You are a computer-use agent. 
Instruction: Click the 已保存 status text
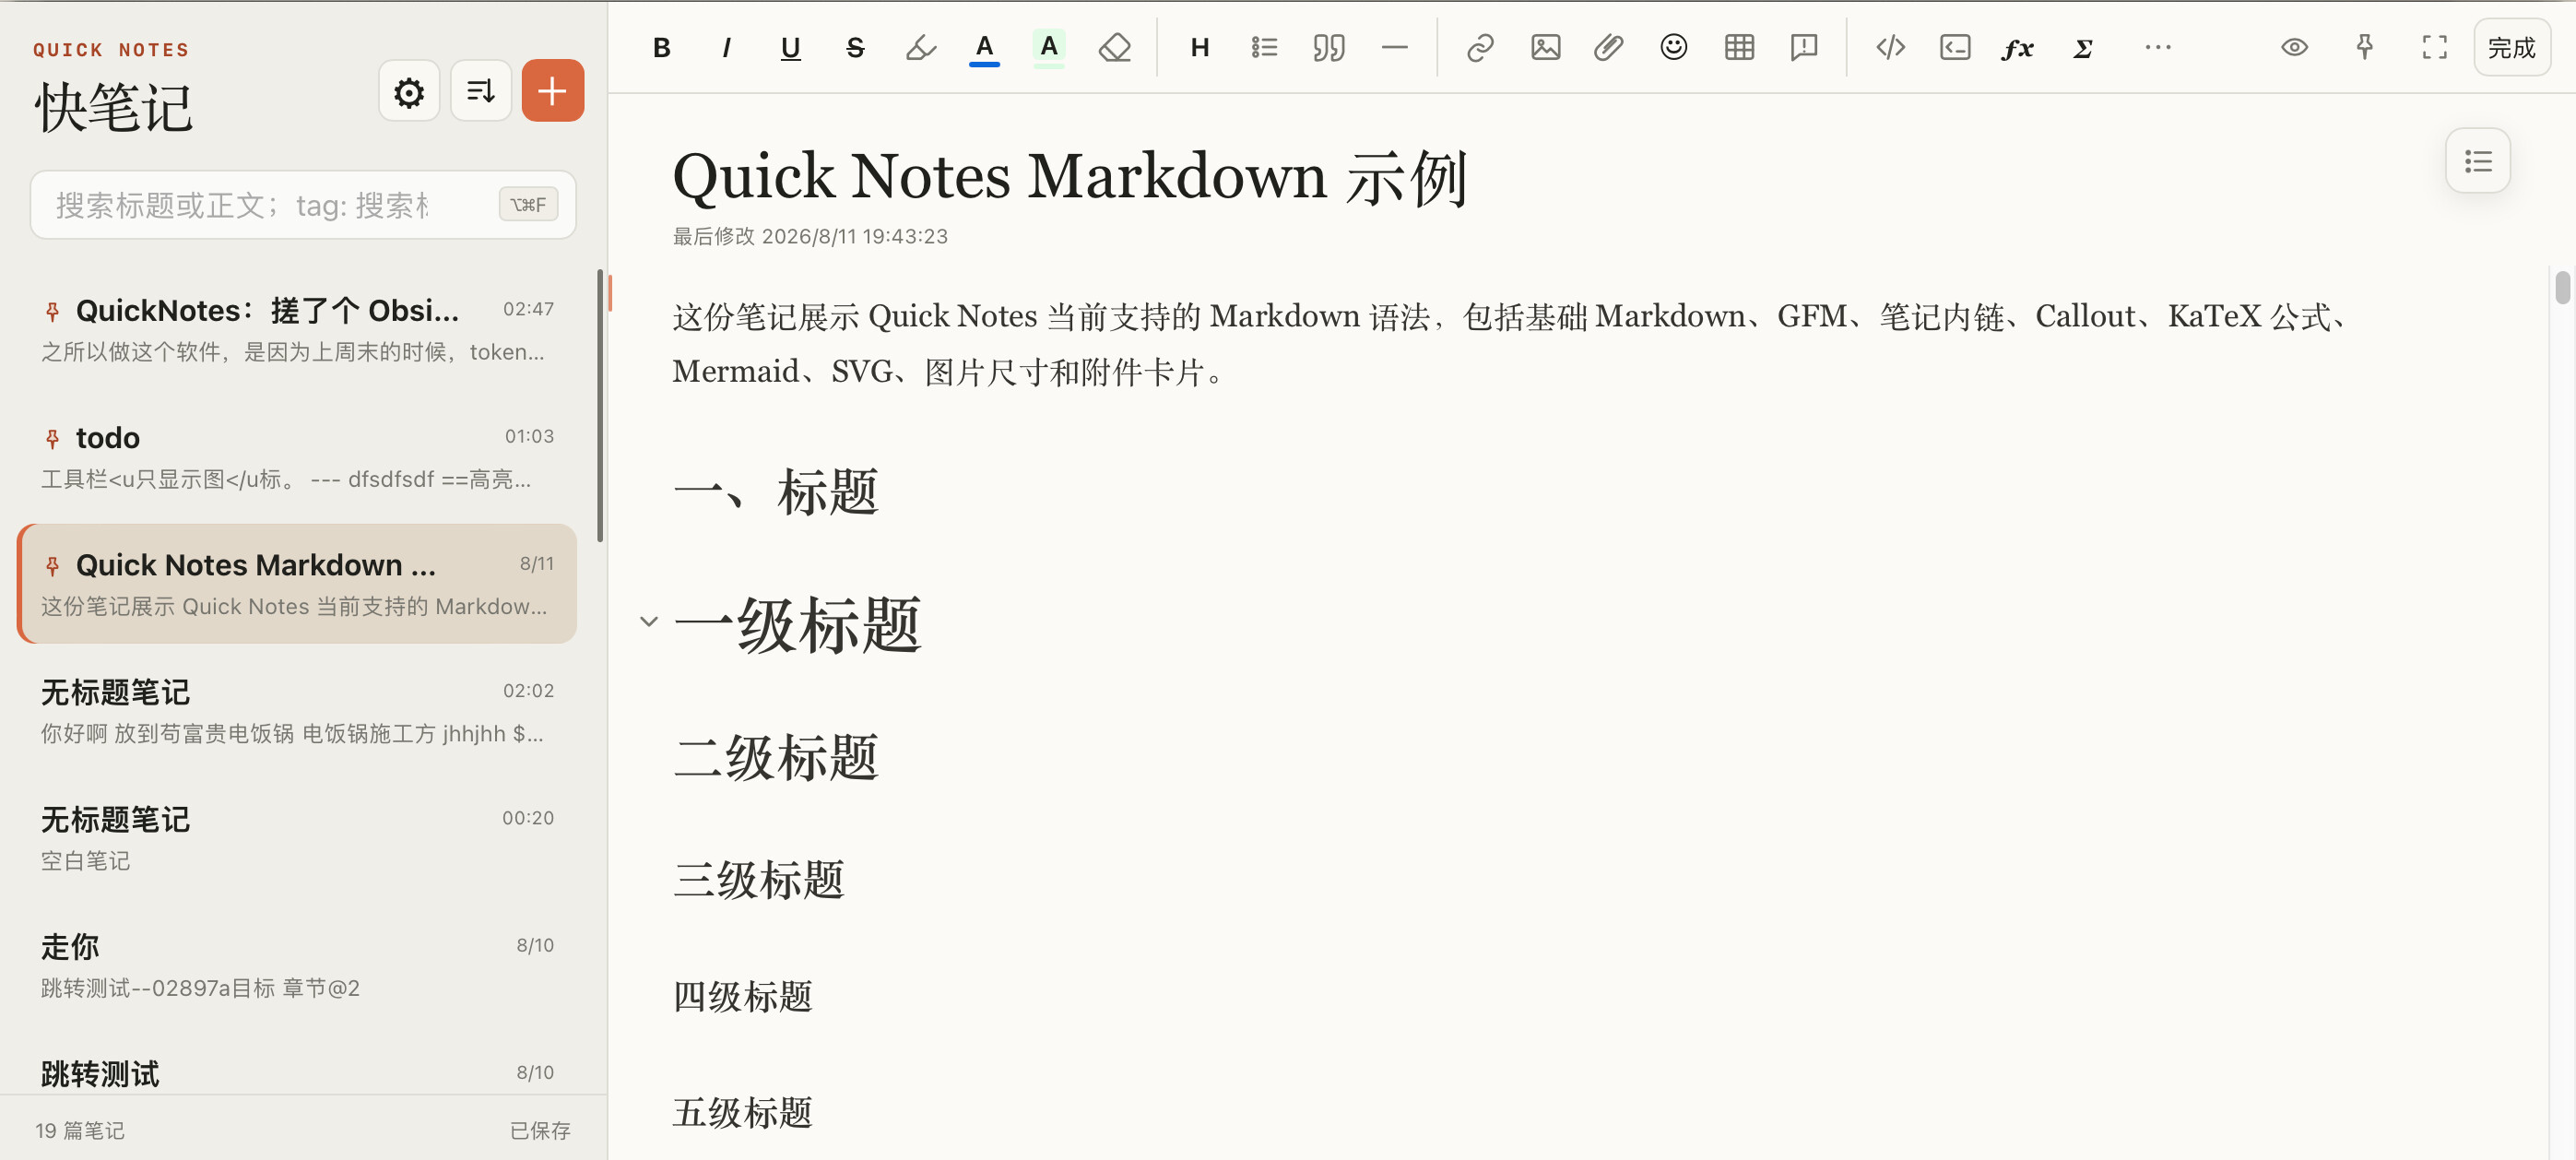540,1130
